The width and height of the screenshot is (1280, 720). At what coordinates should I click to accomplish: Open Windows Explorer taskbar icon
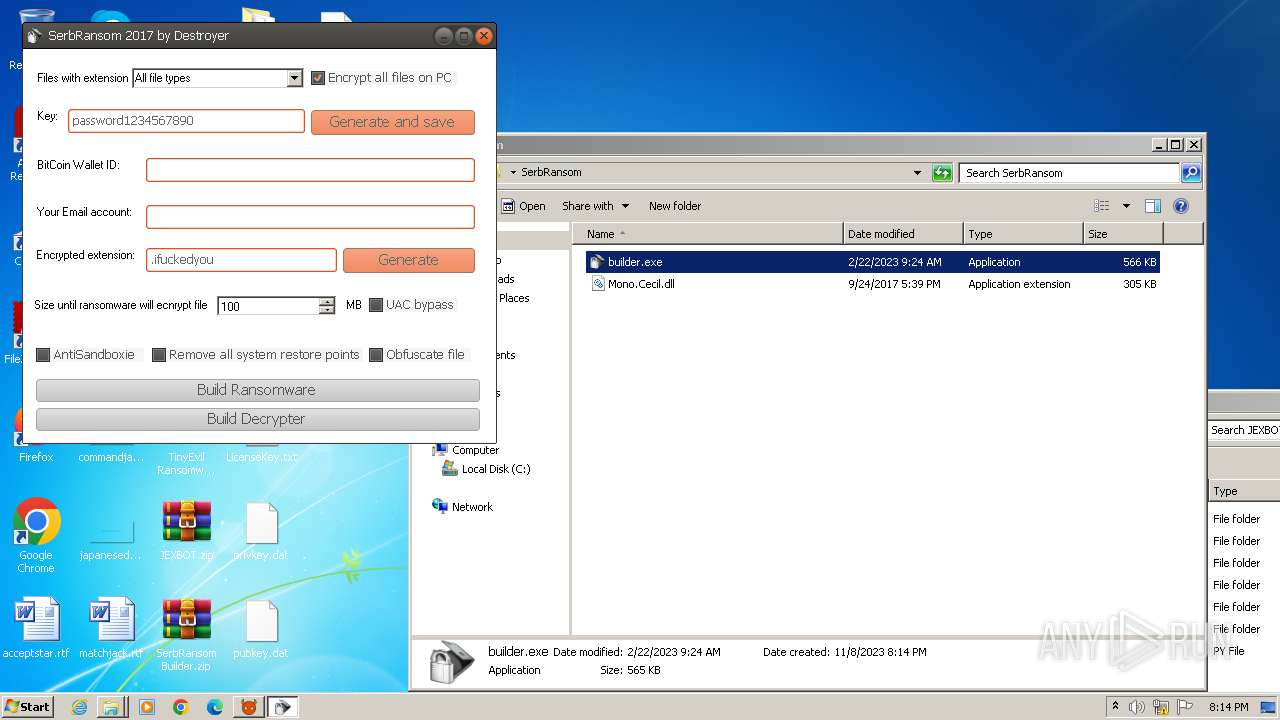coord(112,707)
